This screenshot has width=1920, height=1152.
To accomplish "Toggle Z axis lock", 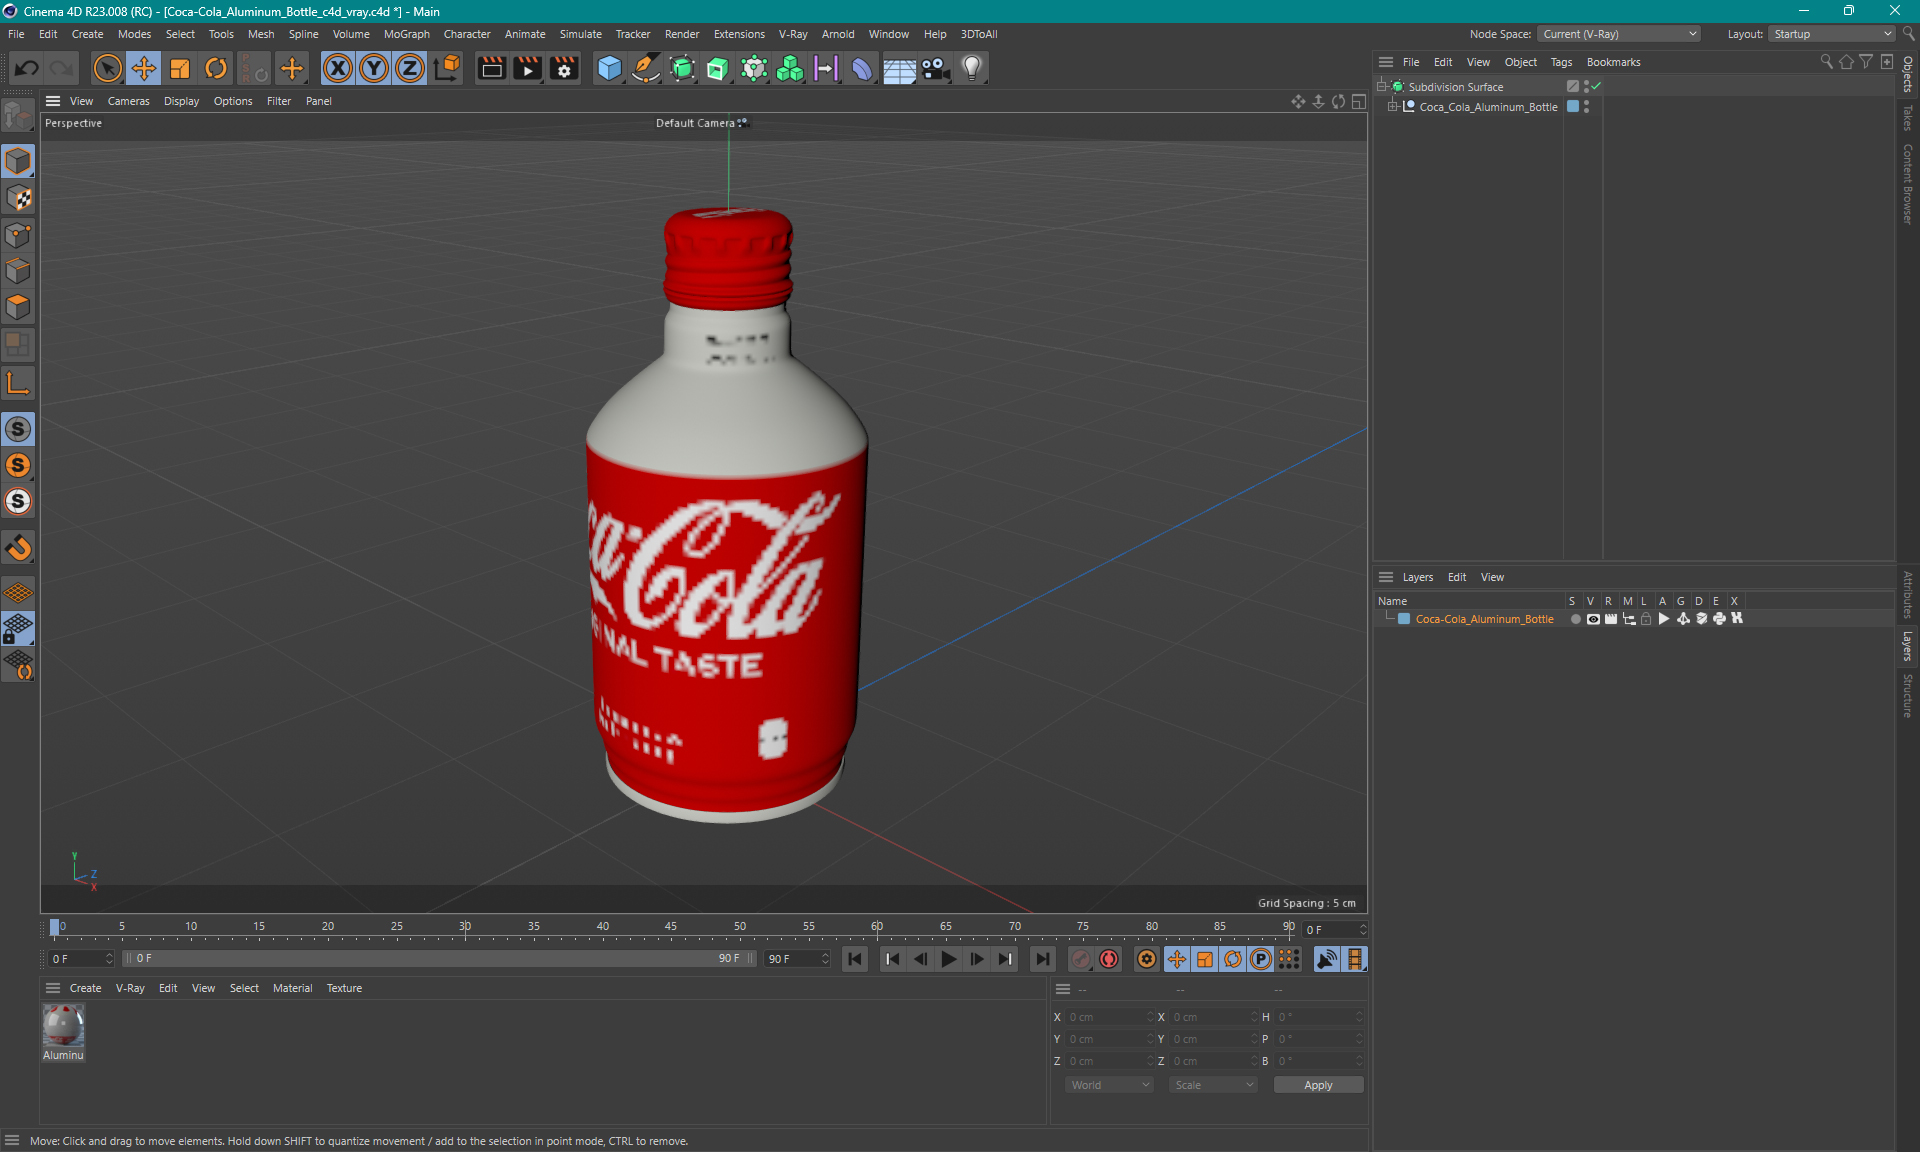I will pos(410,68).
